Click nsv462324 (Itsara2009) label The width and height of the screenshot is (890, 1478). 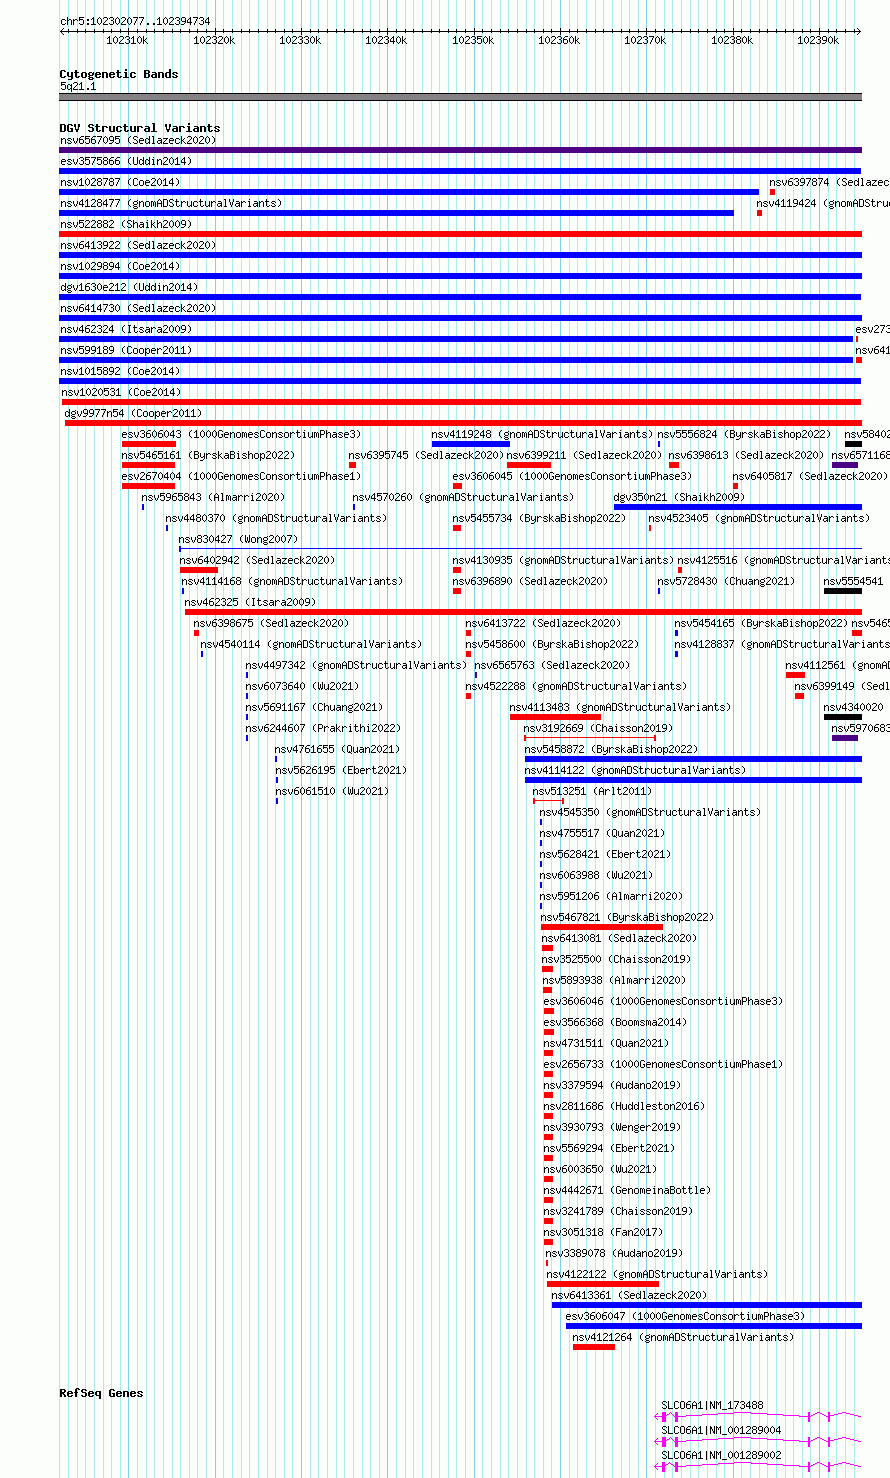point(126,329)
